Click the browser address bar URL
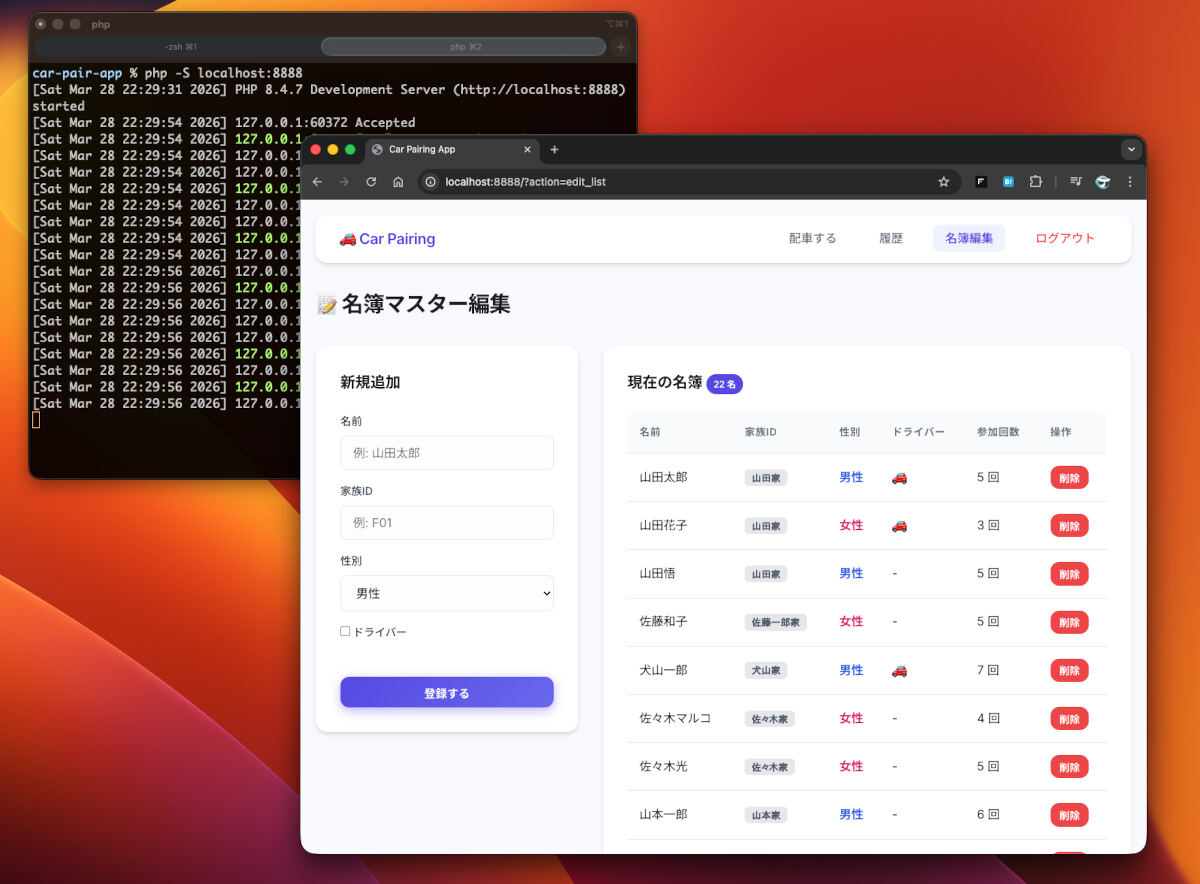 [x=526, y=182]
